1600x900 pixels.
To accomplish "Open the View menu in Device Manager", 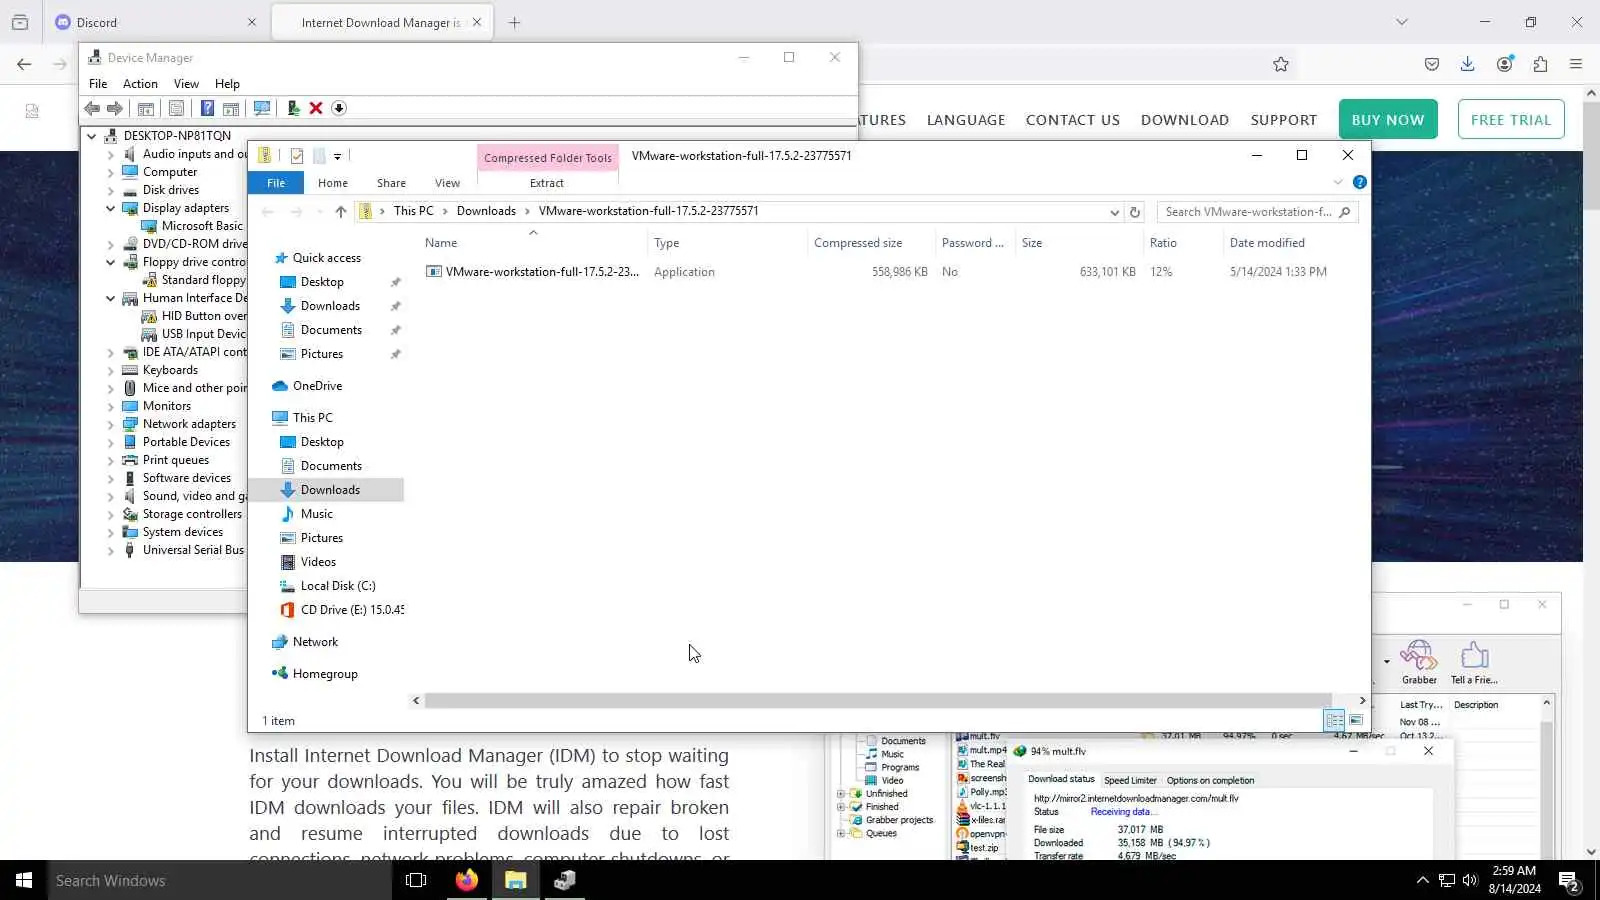I will (x=186, y=84).
